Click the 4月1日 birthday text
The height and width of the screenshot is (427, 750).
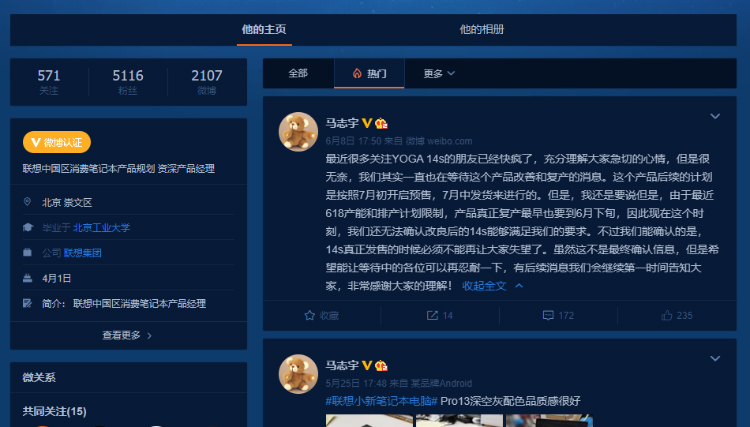click(x=56, y=278)
